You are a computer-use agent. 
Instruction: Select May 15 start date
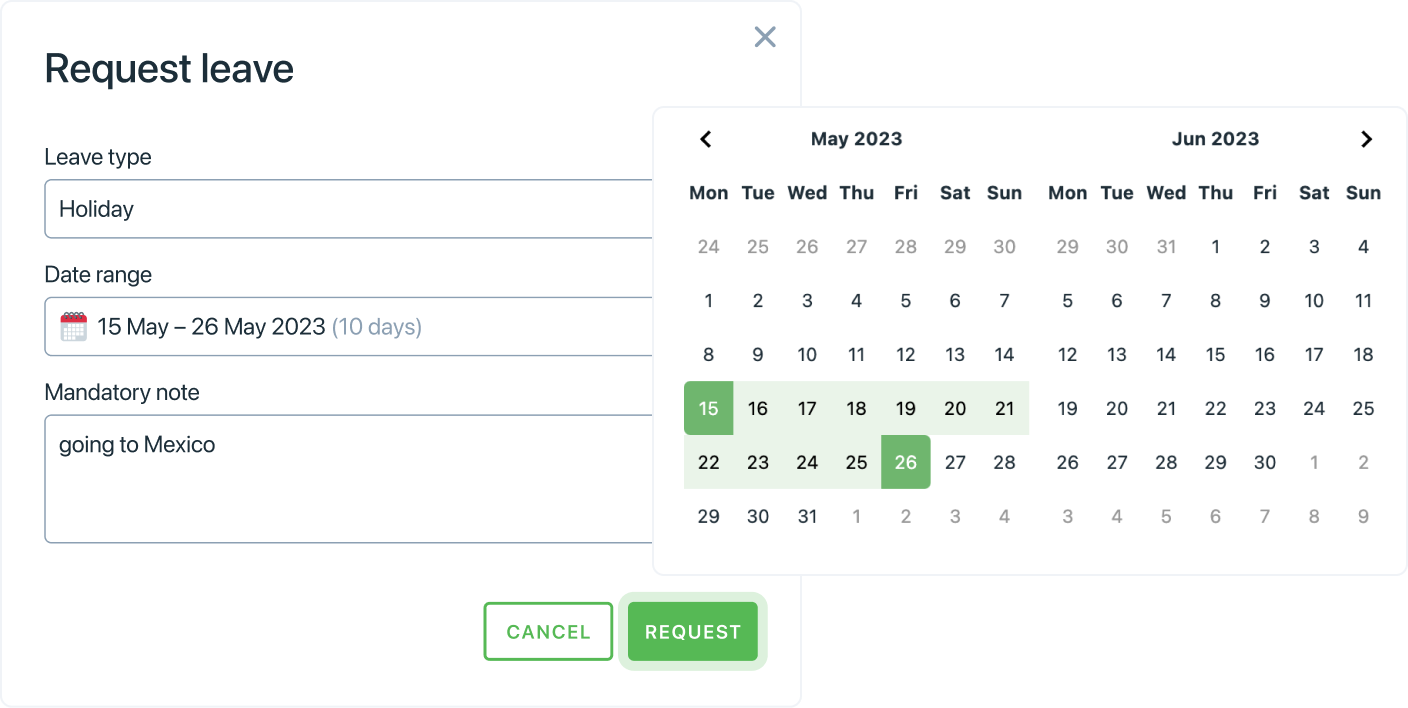click(x=708, y=408)
